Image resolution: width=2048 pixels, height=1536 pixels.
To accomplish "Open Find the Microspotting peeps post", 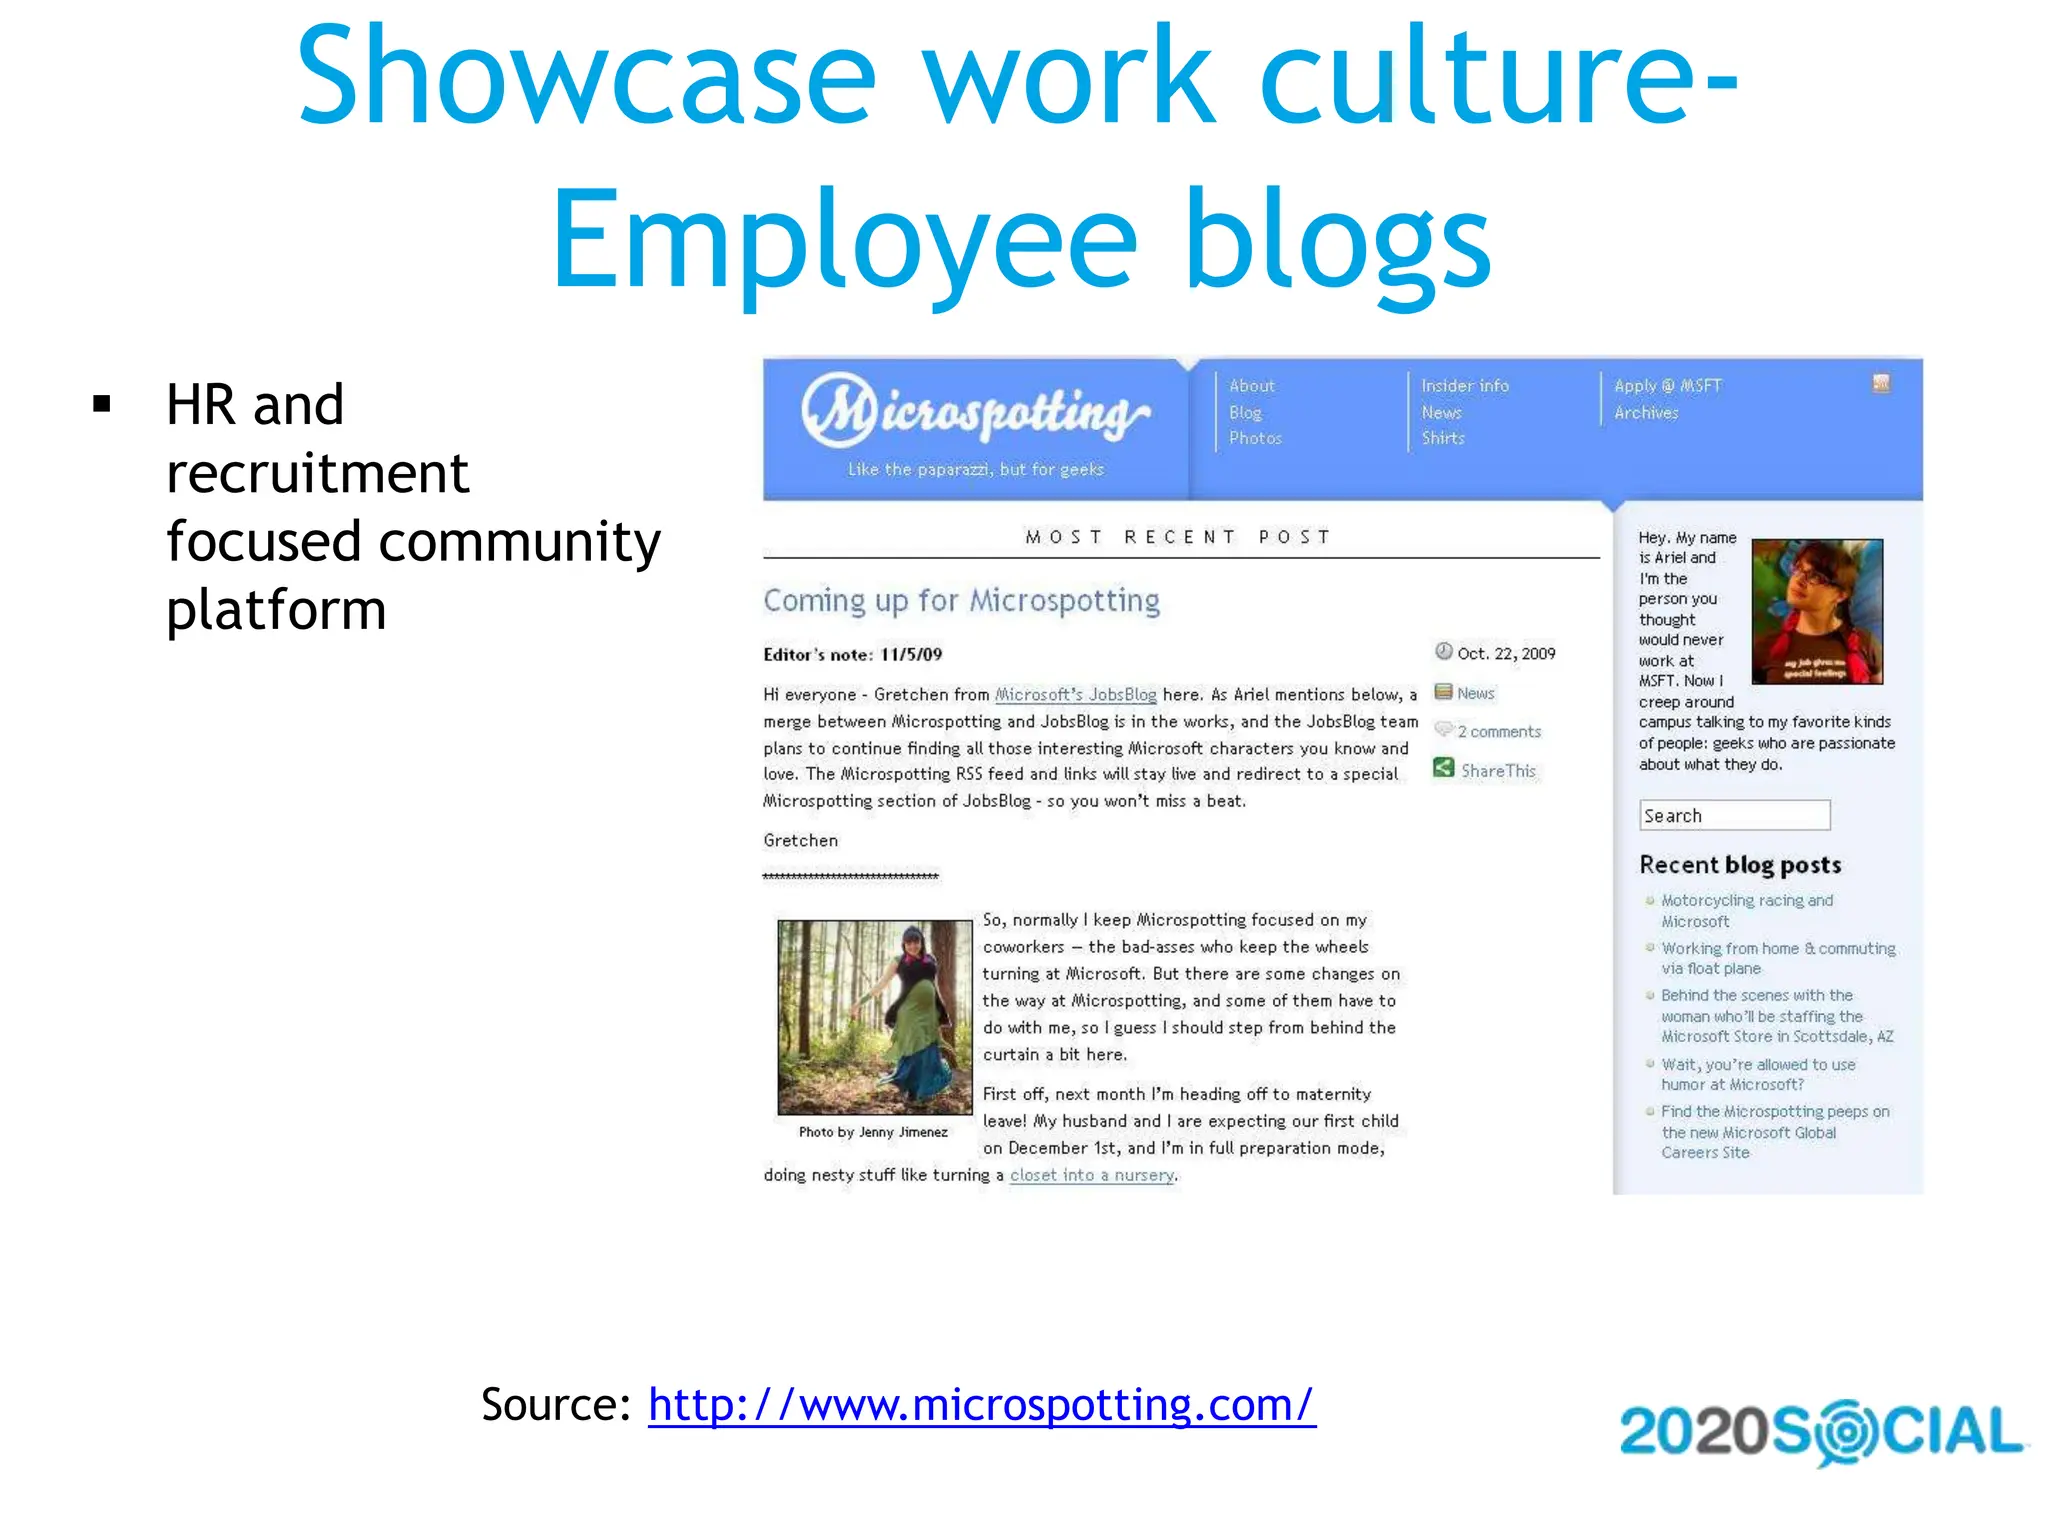I will click(x=1775, y=1132).
